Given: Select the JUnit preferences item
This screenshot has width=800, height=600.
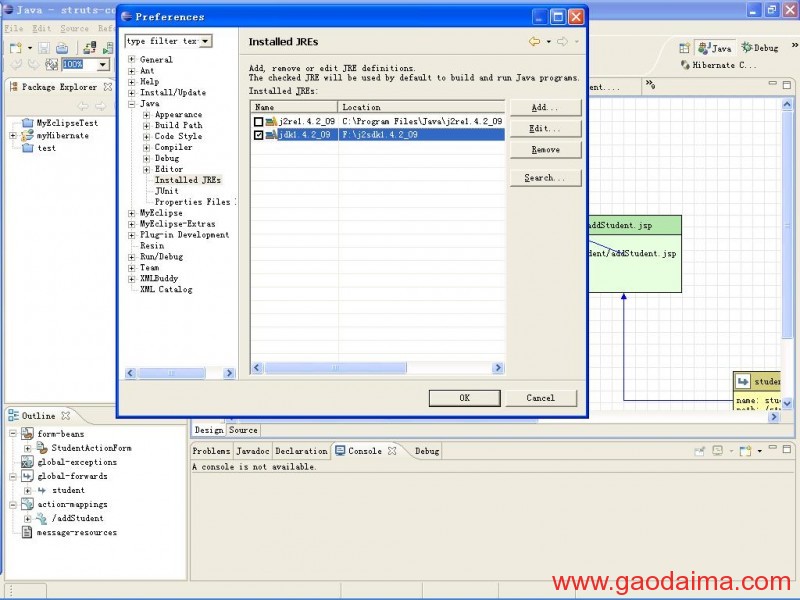Looking at the screenshot, I should point(167,191).
